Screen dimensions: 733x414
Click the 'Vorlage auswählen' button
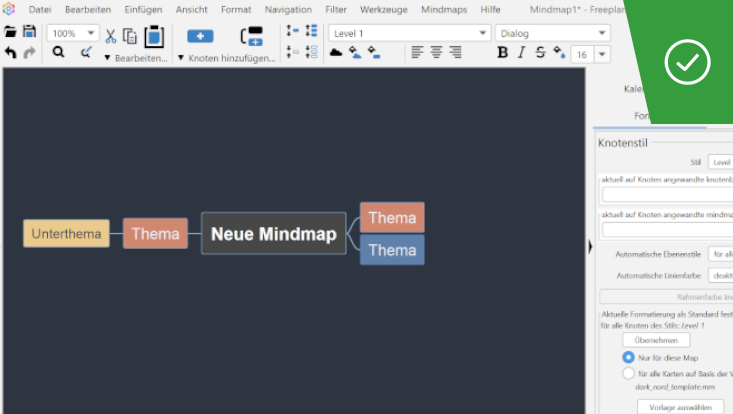tap(680, 406)
